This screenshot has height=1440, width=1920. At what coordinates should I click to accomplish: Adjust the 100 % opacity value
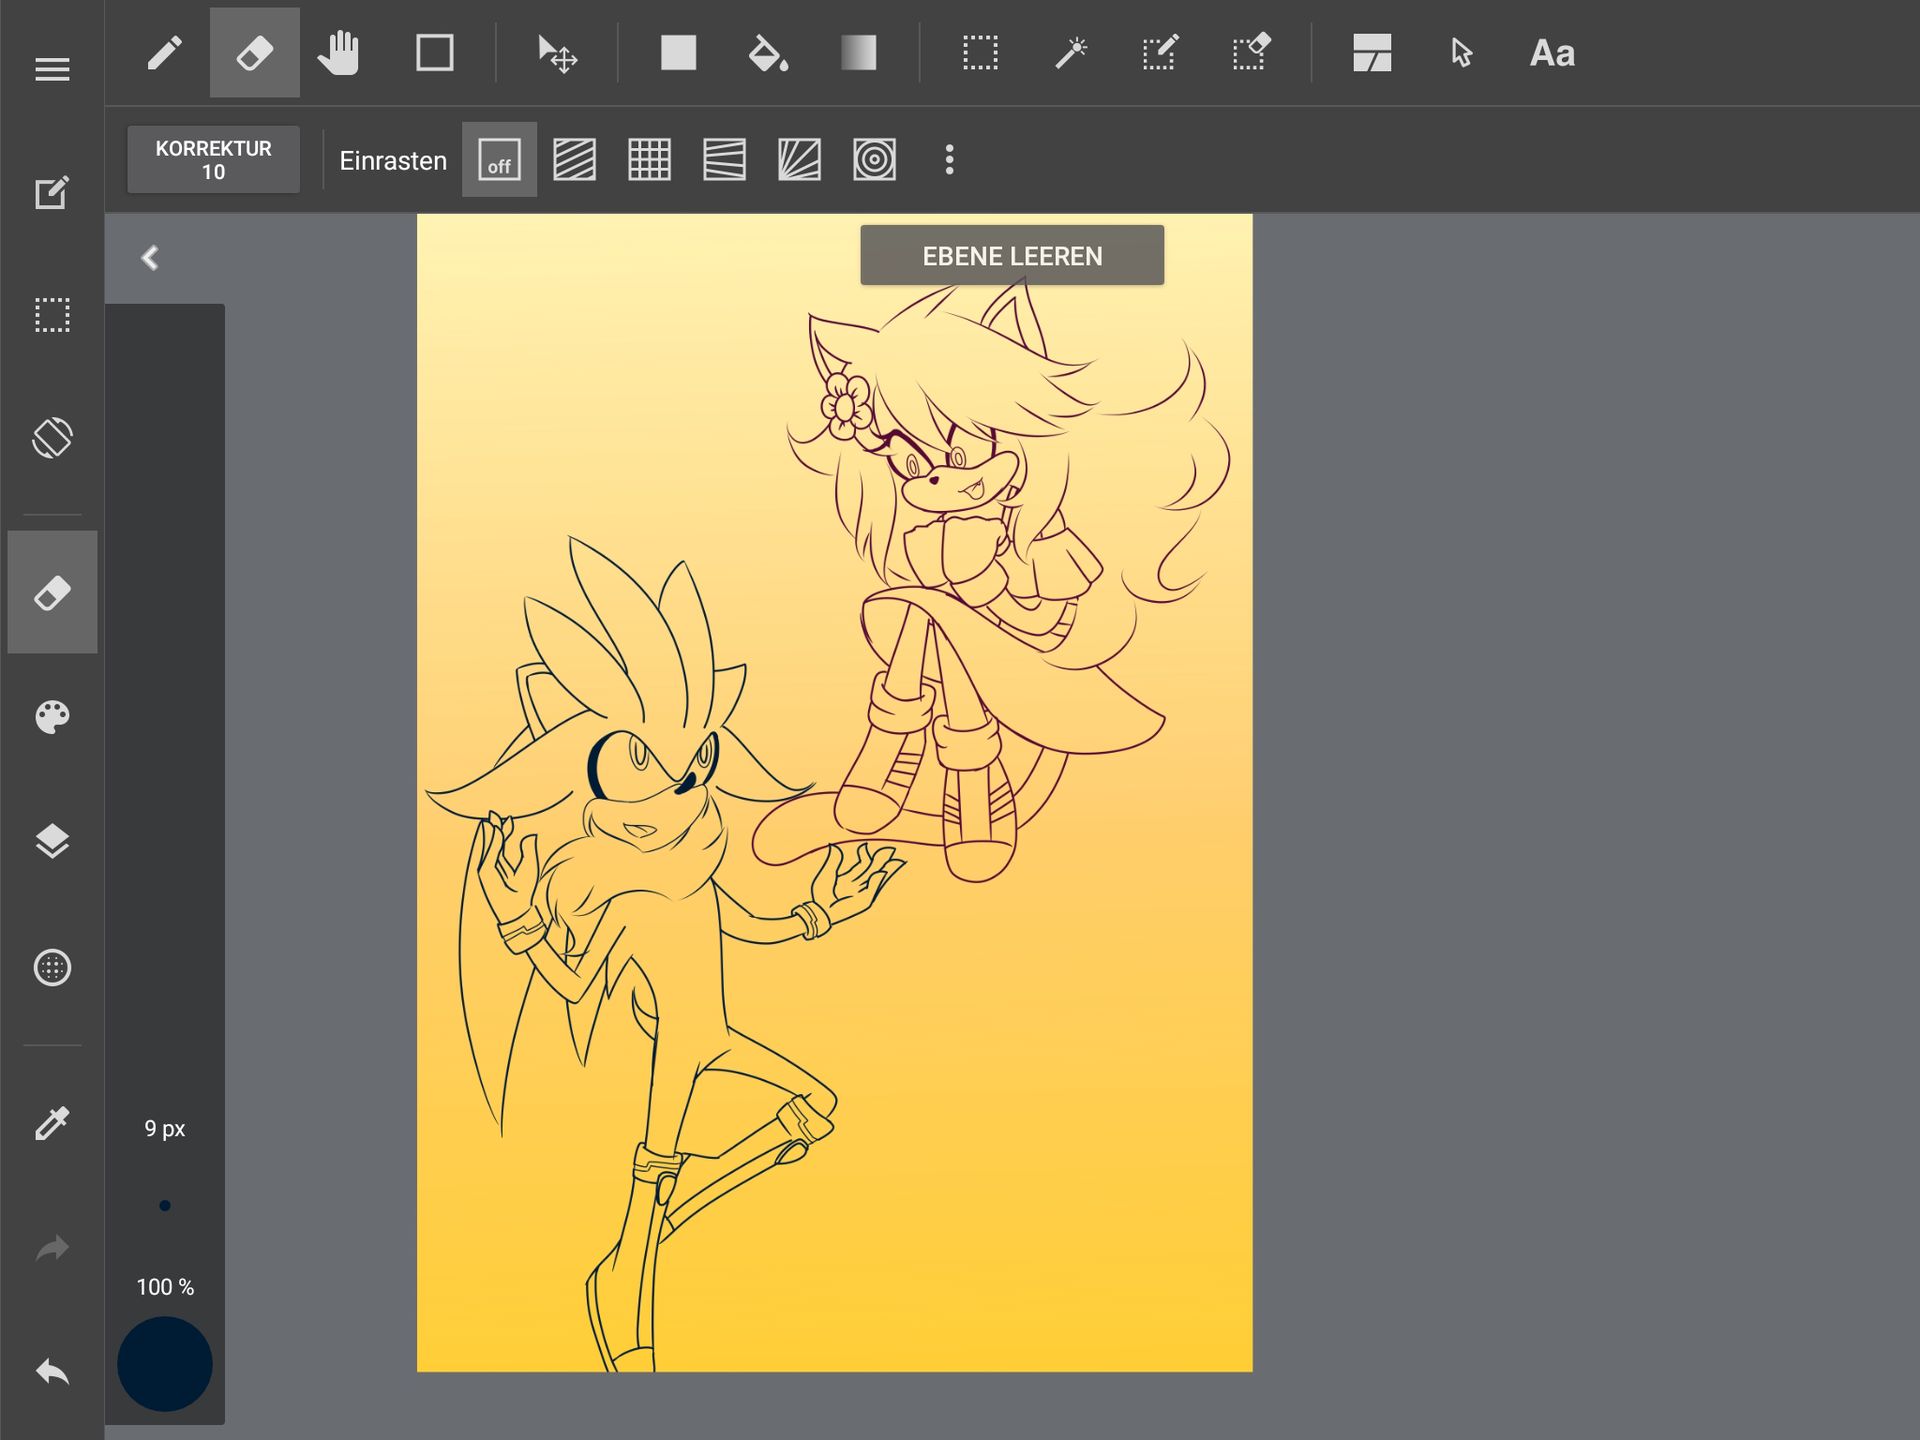point(165,1287)
